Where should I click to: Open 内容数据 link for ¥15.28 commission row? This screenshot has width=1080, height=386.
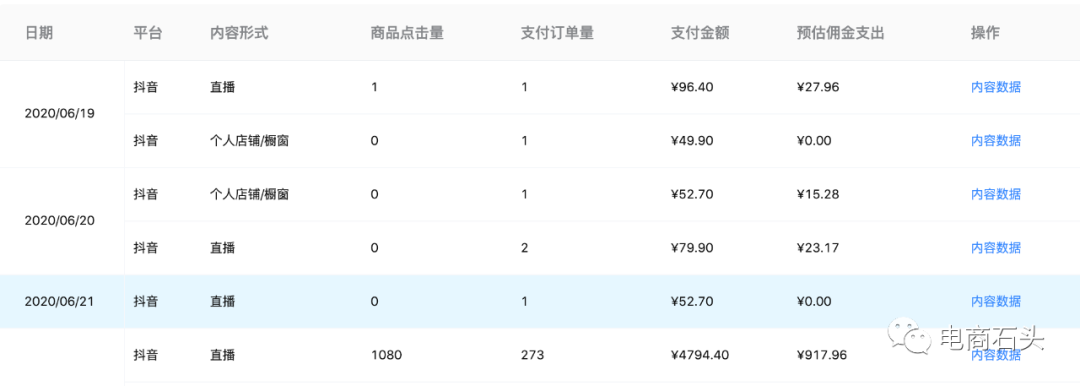click(x=996, y=194)
